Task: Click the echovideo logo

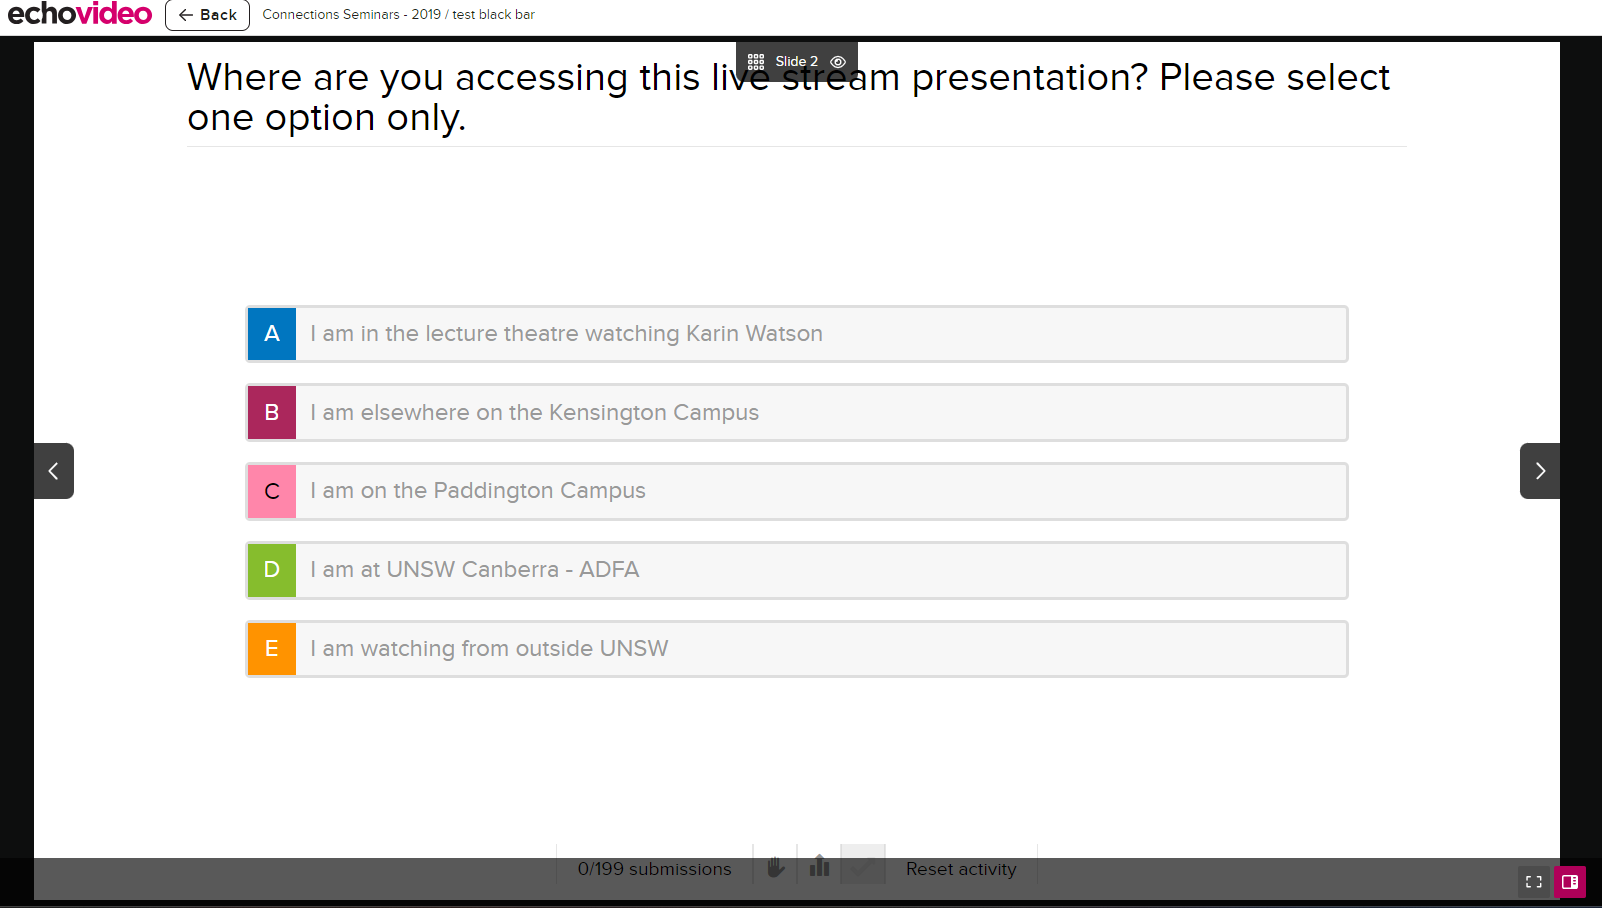Action: coord(80,15)
